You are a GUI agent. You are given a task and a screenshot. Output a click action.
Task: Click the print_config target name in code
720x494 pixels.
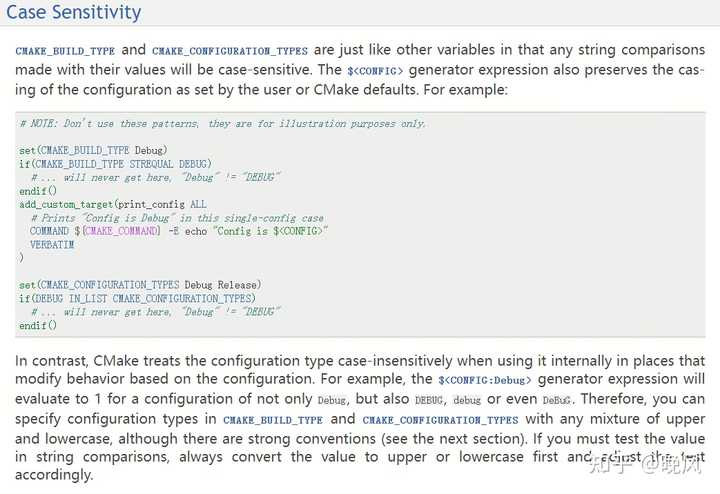[152, 204]
